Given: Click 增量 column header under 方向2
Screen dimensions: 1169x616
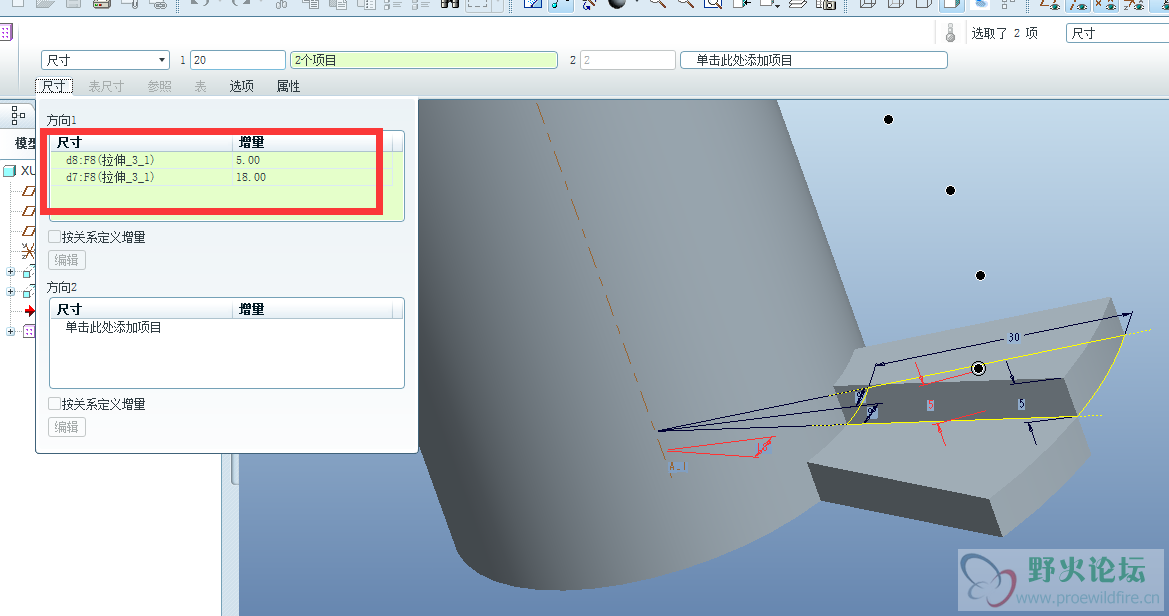Looking at the screenshot, I should pyautogui.click(x=312, y=309).
